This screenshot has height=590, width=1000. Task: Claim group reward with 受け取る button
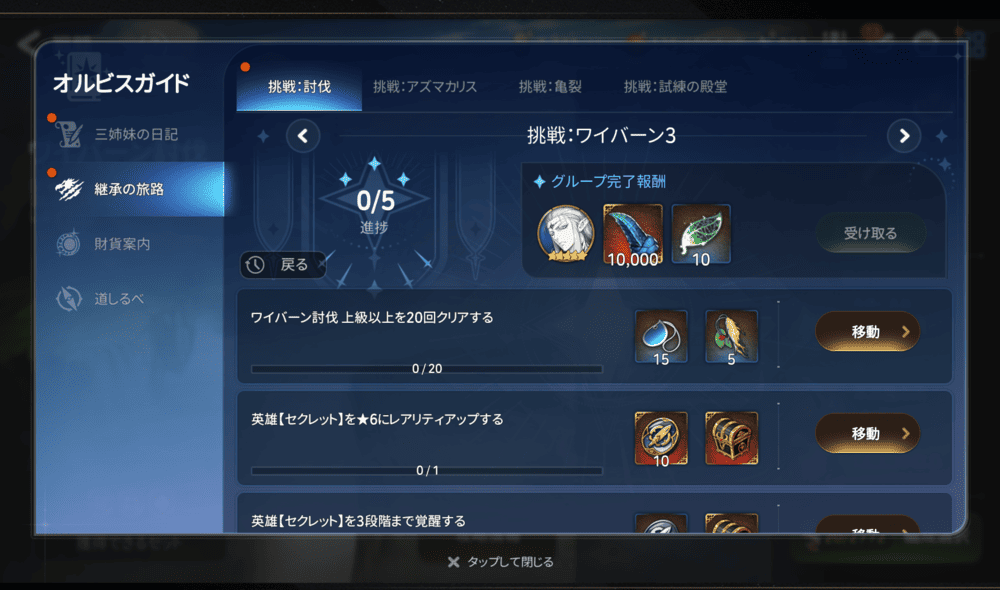[871, 233]
